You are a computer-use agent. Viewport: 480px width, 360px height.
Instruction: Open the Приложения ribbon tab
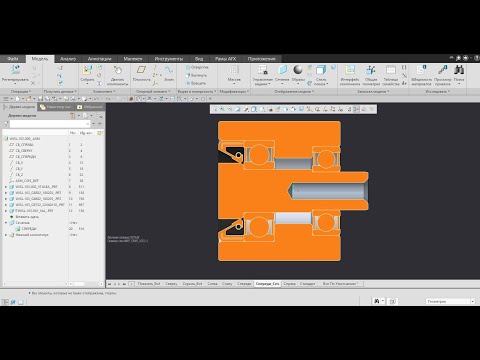coord(261,59)
